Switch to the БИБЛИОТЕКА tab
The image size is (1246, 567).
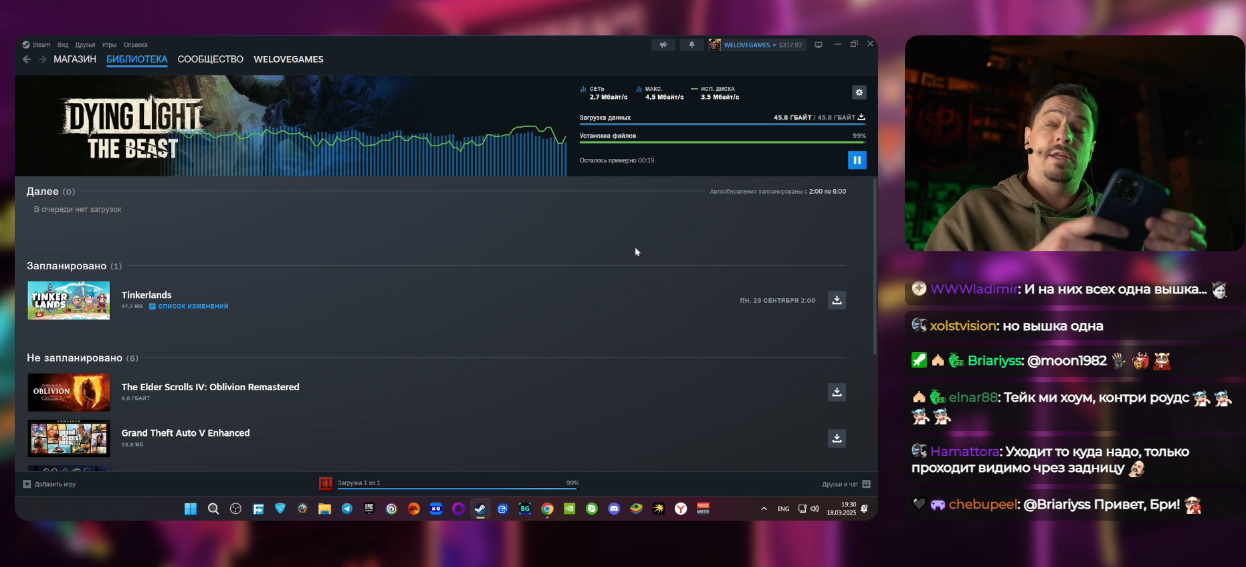tap(137, 59)
